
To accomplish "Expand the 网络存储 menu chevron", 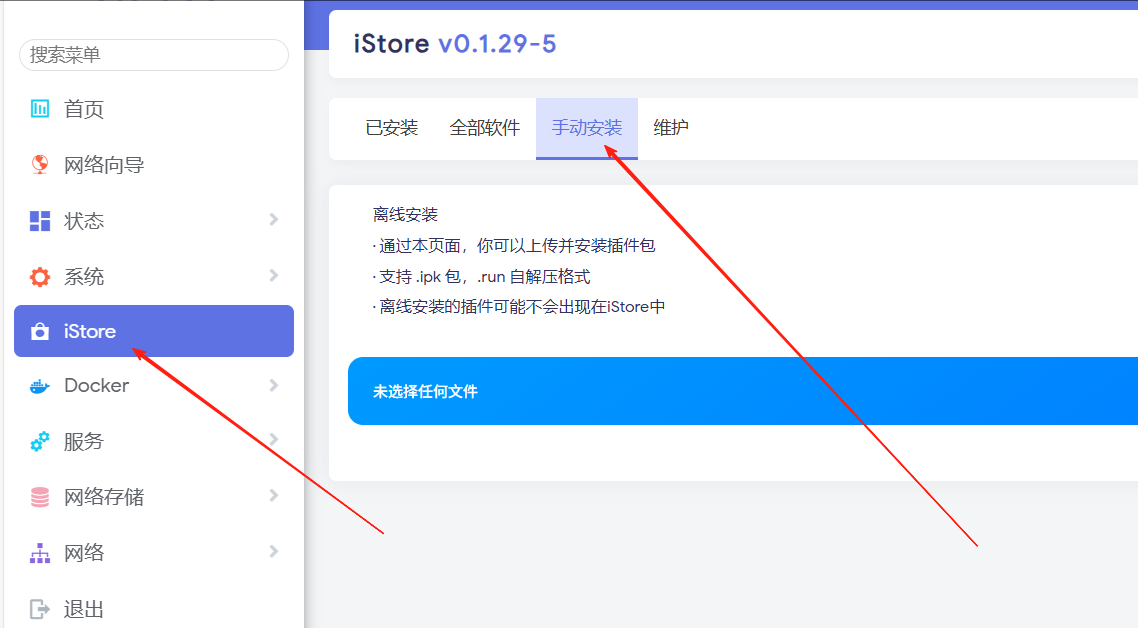I will tap(274, 495).
